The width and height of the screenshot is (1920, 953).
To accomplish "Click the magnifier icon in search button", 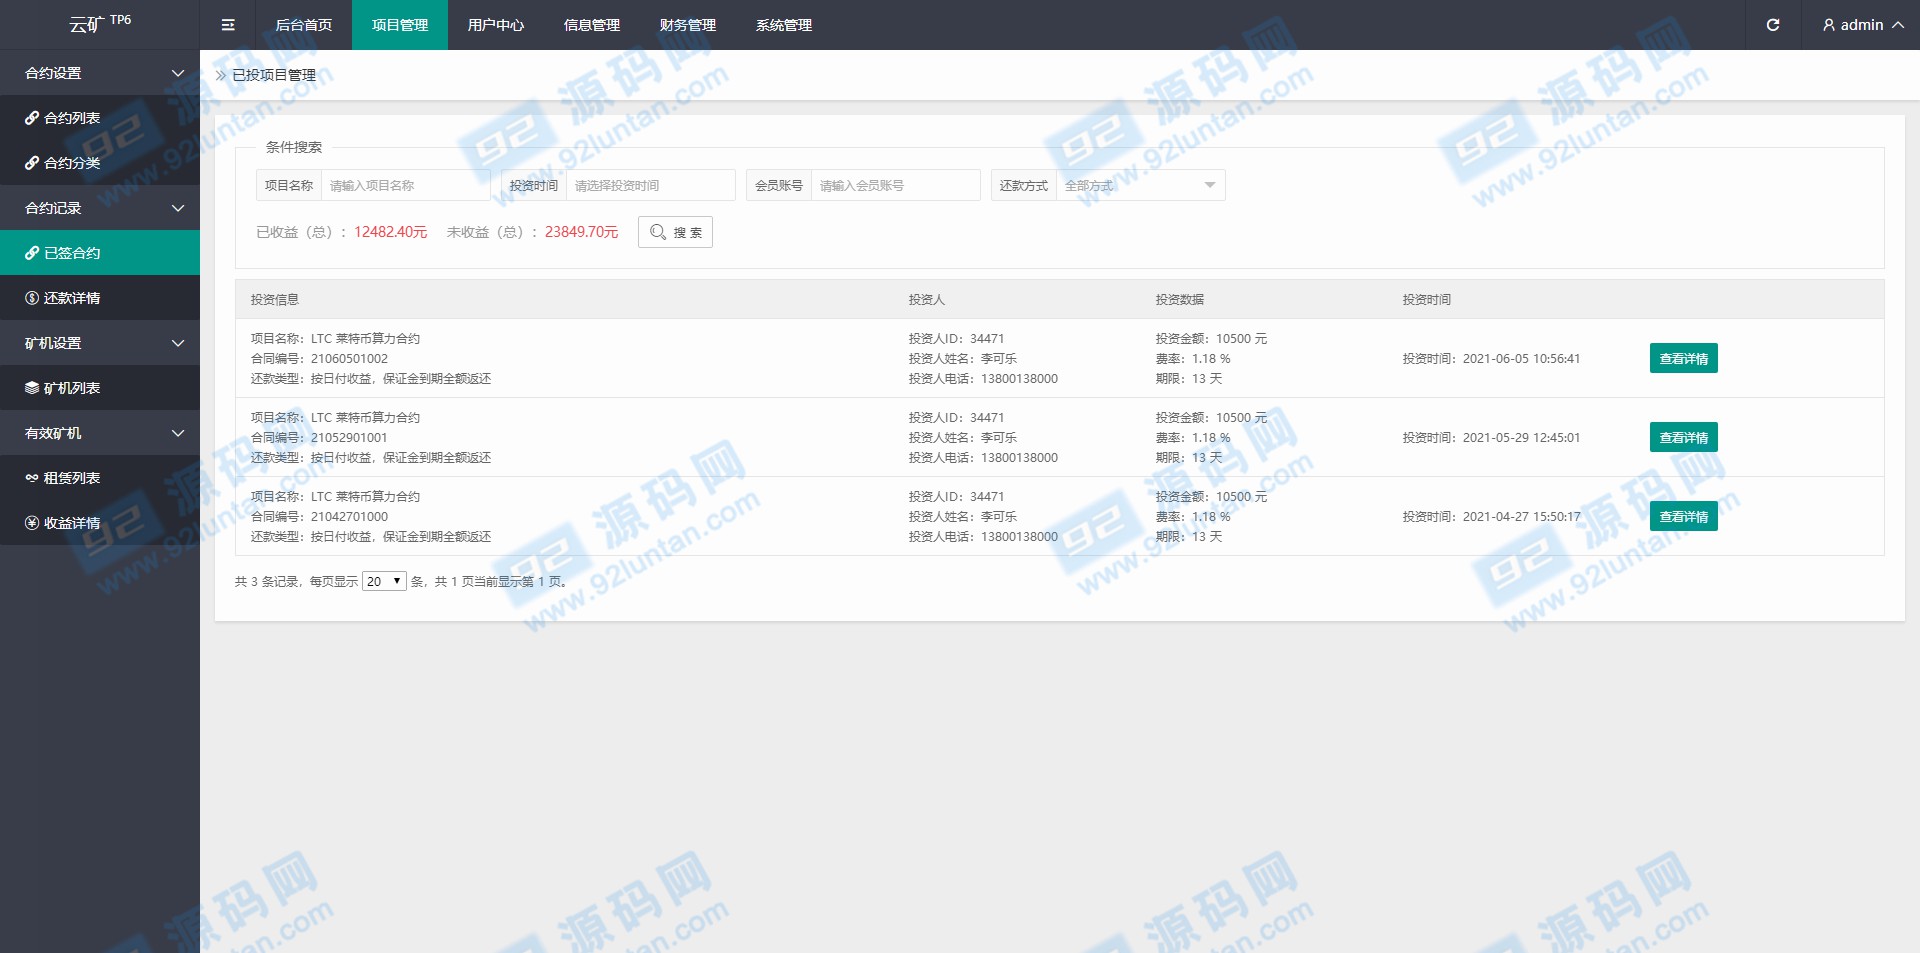I will pos(658,232).
